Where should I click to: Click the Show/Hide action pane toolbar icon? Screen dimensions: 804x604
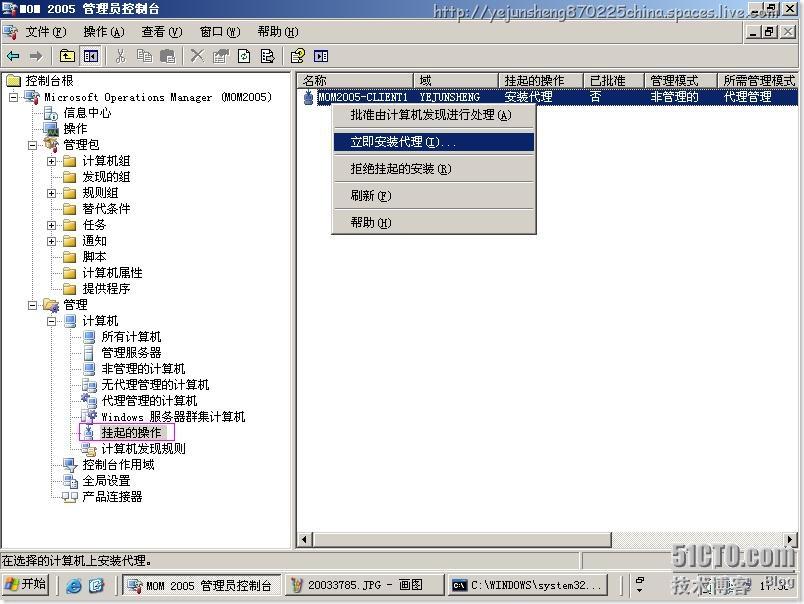point(321,56)
